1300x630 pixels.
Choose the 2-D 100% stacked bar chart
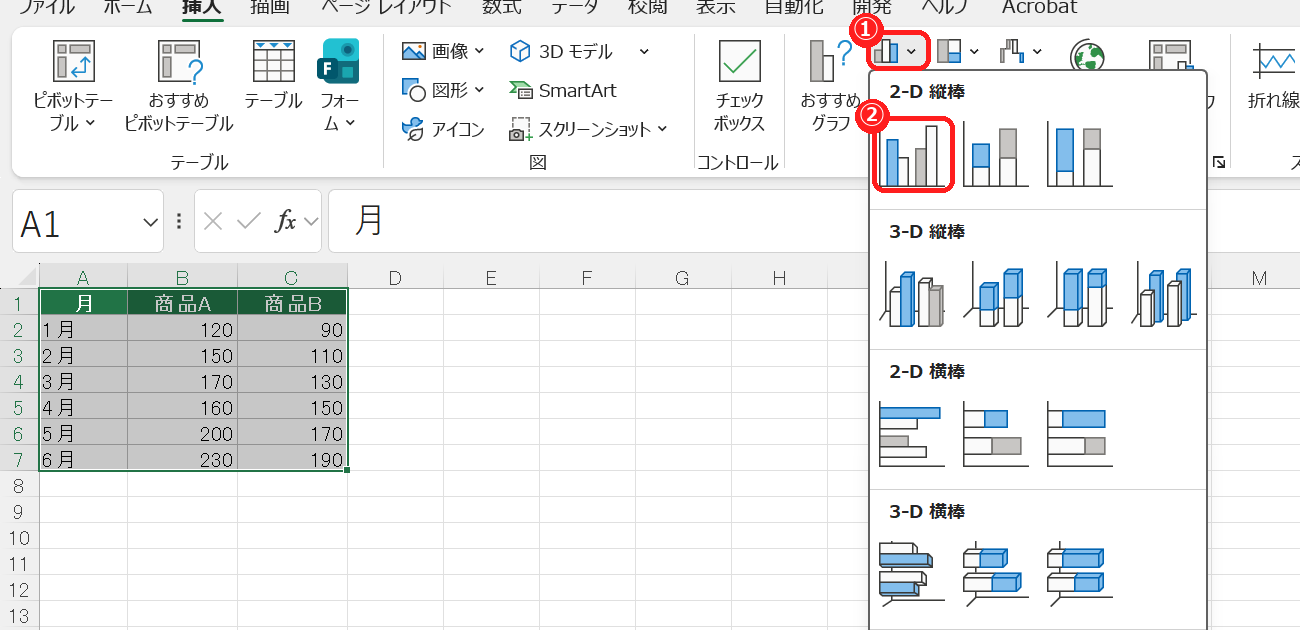1080,434
